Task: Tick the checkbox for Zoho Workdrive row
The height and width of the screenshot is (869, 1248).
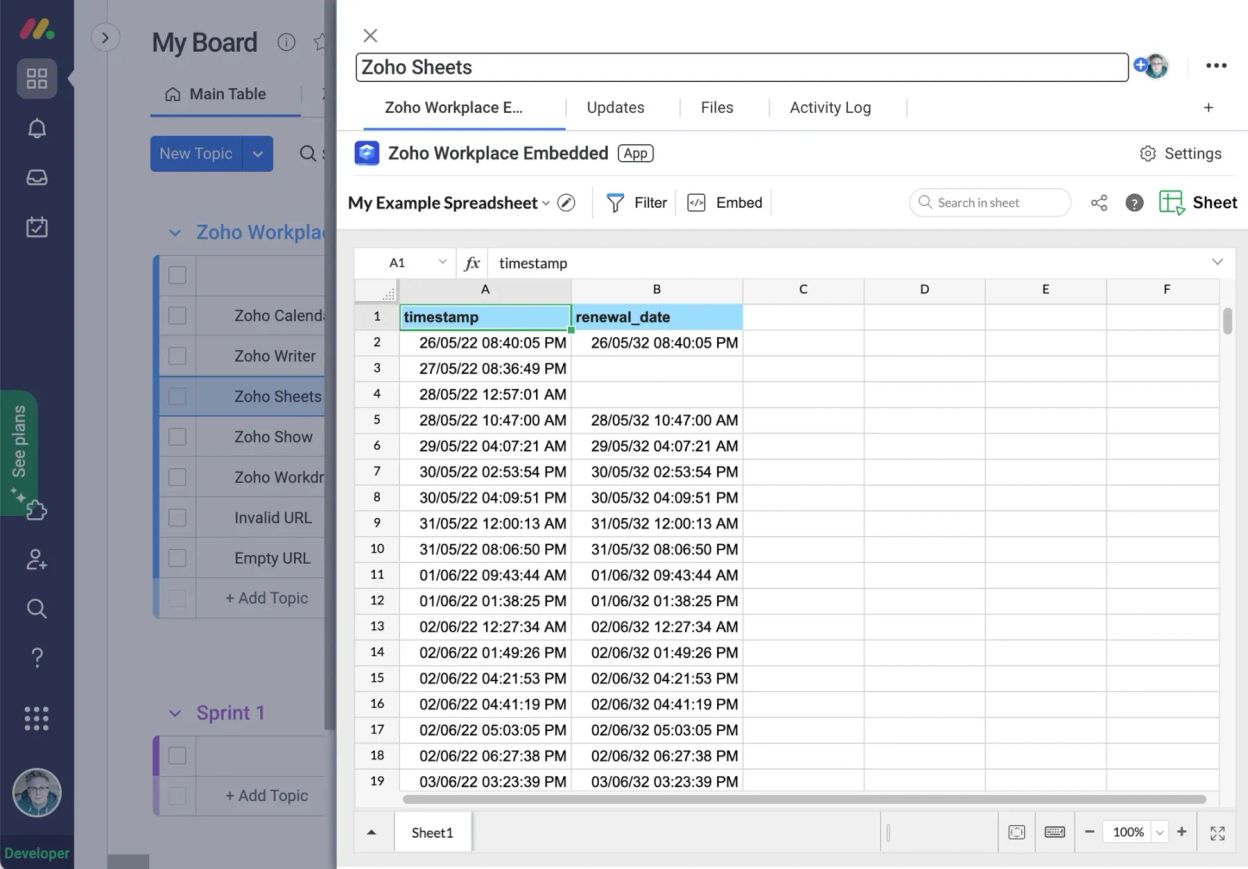Action: (x=177, y=477)
